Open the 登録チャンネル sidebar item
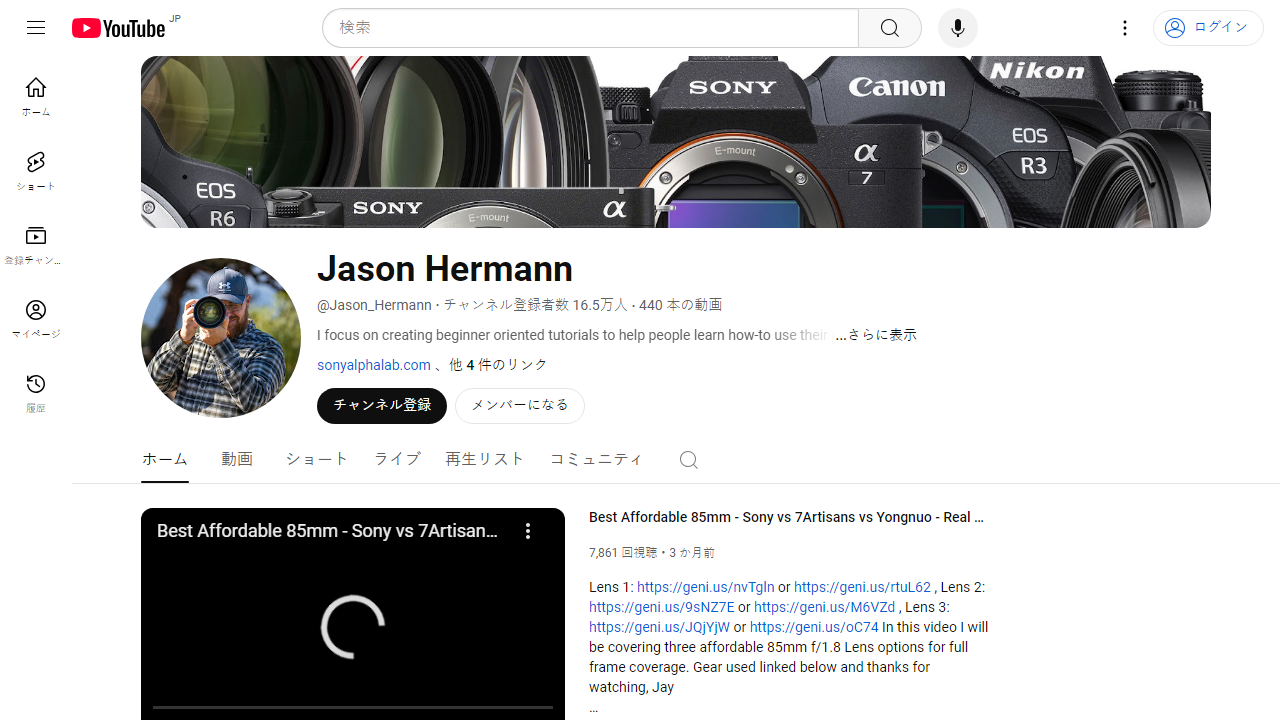 36,245
